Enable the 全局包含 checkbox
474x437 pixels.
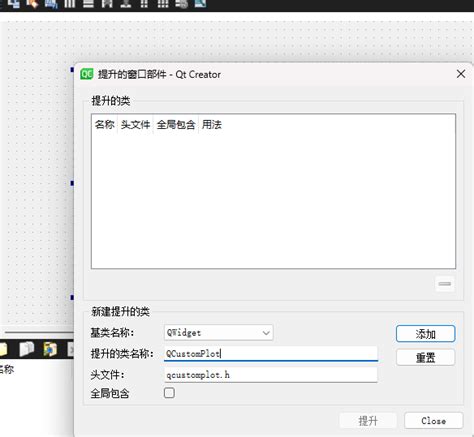(x=169, y=393)
